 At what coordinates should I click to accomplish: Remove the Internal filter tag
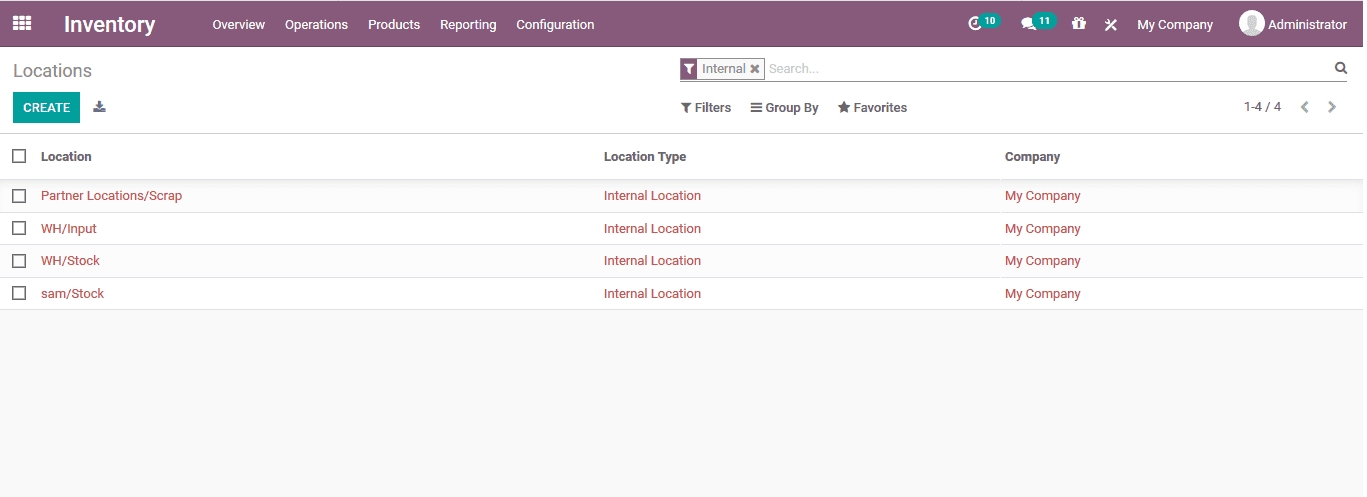755,69
